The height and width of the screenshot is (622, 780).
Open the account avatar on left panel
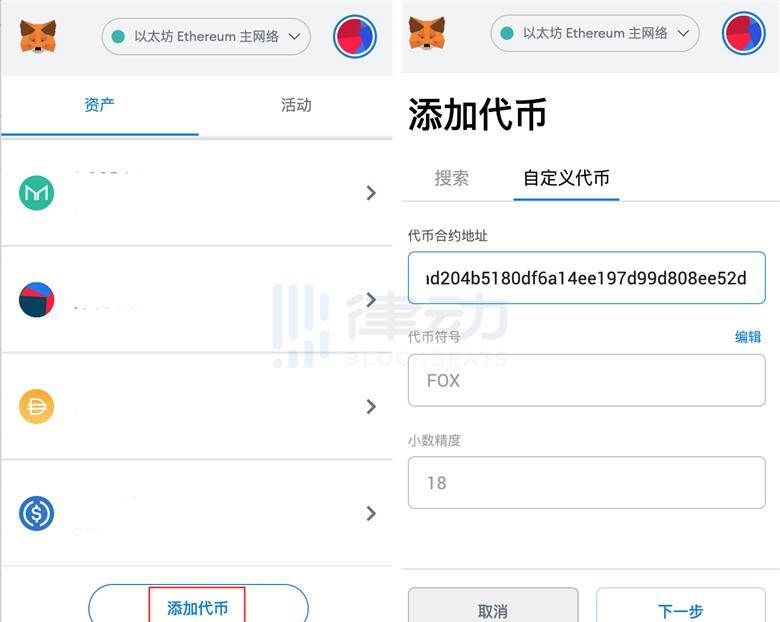click(x=355, y=36)
